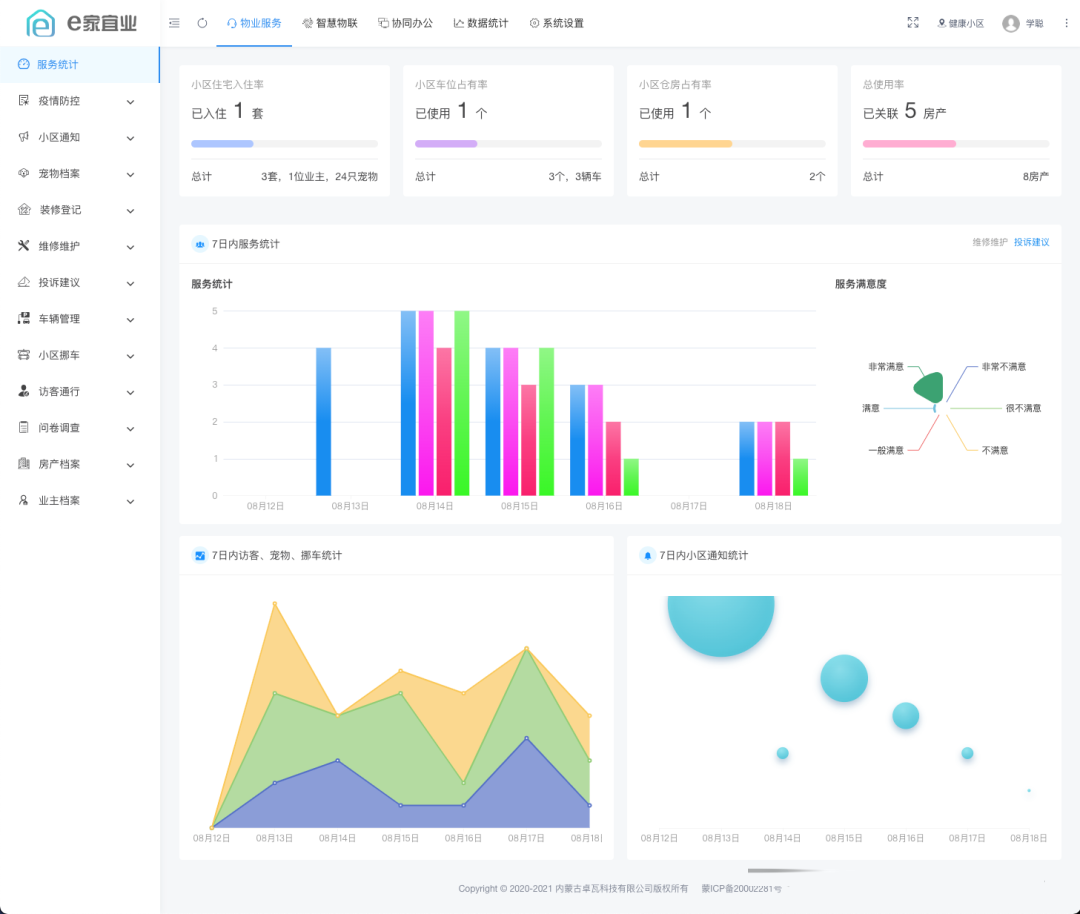Click the e家宜业 brand text

102,23
